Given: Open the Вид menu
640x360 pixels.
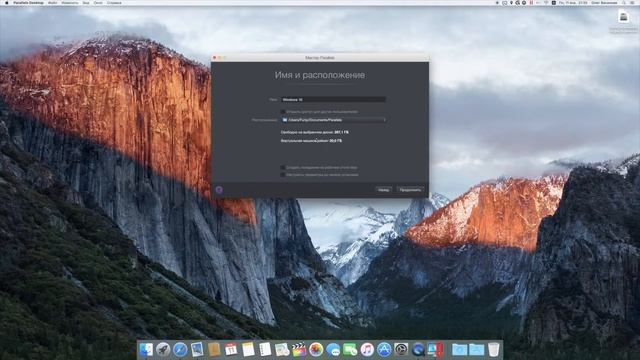Looking at the screenshot, I should click(x=86, y=2).
